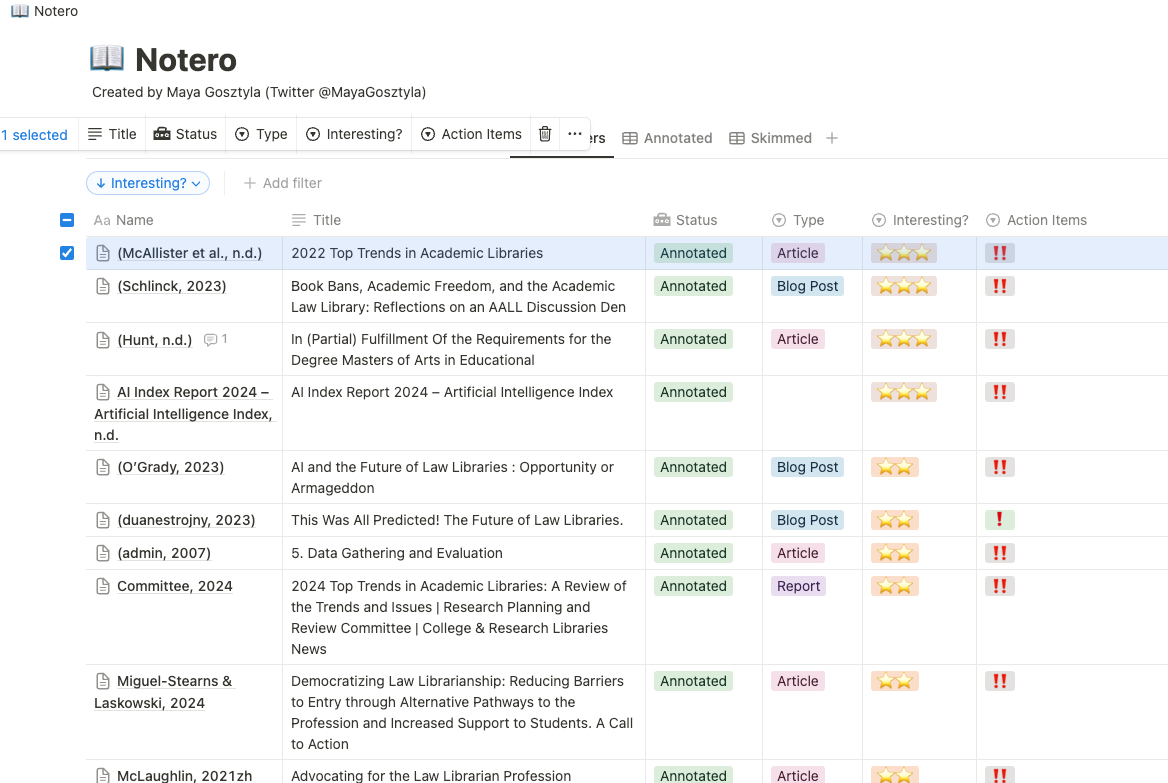Screen dimensions: 1168x783
Task: Click page icon beside Committee, 2024
Action: [x=102, y=586]
